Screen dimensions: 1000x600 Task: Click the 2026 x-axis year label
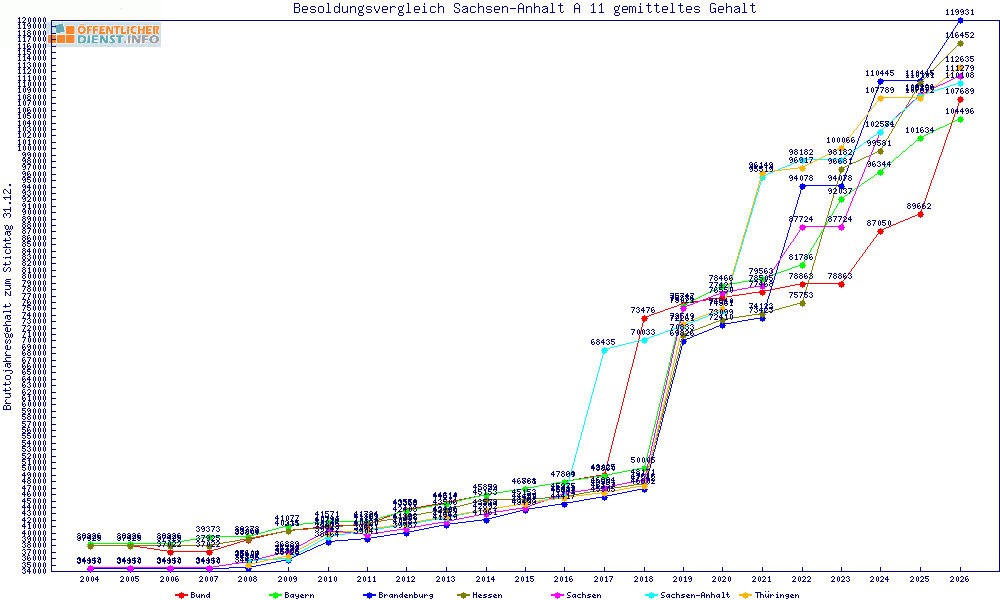[x=960, y=579]
